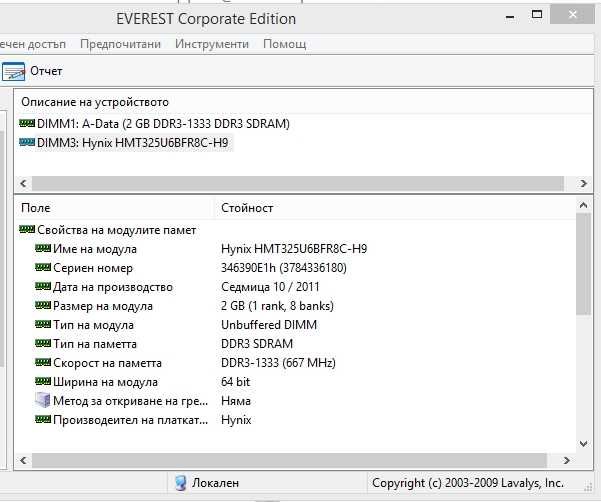Select DIMM1: A-Data device row
Image resolution: width=601 pixels, height=502 pixels.
154,124
